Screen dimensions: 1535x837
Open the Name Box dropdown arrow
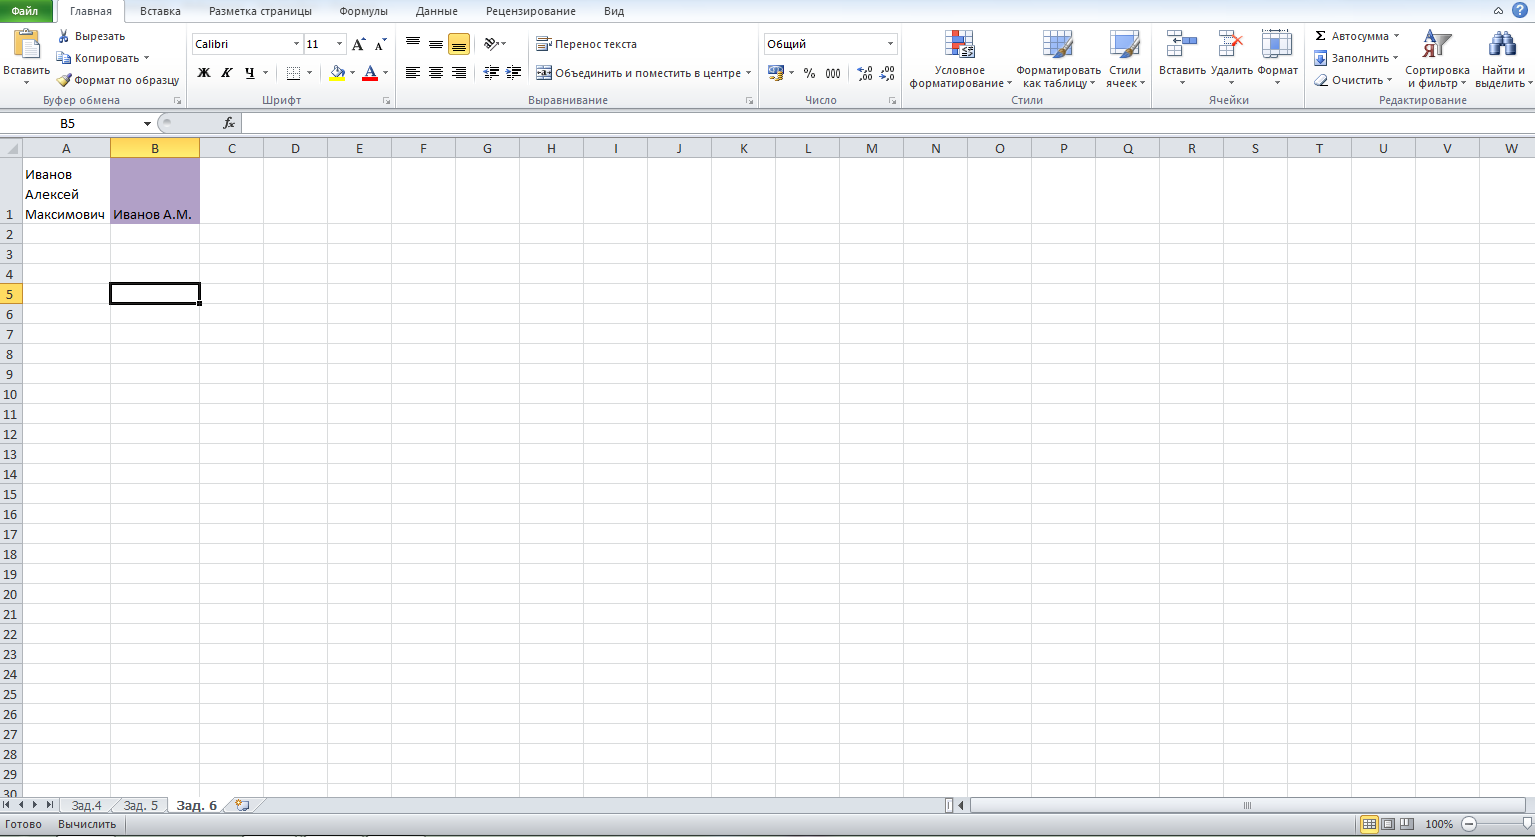(147, 123)
